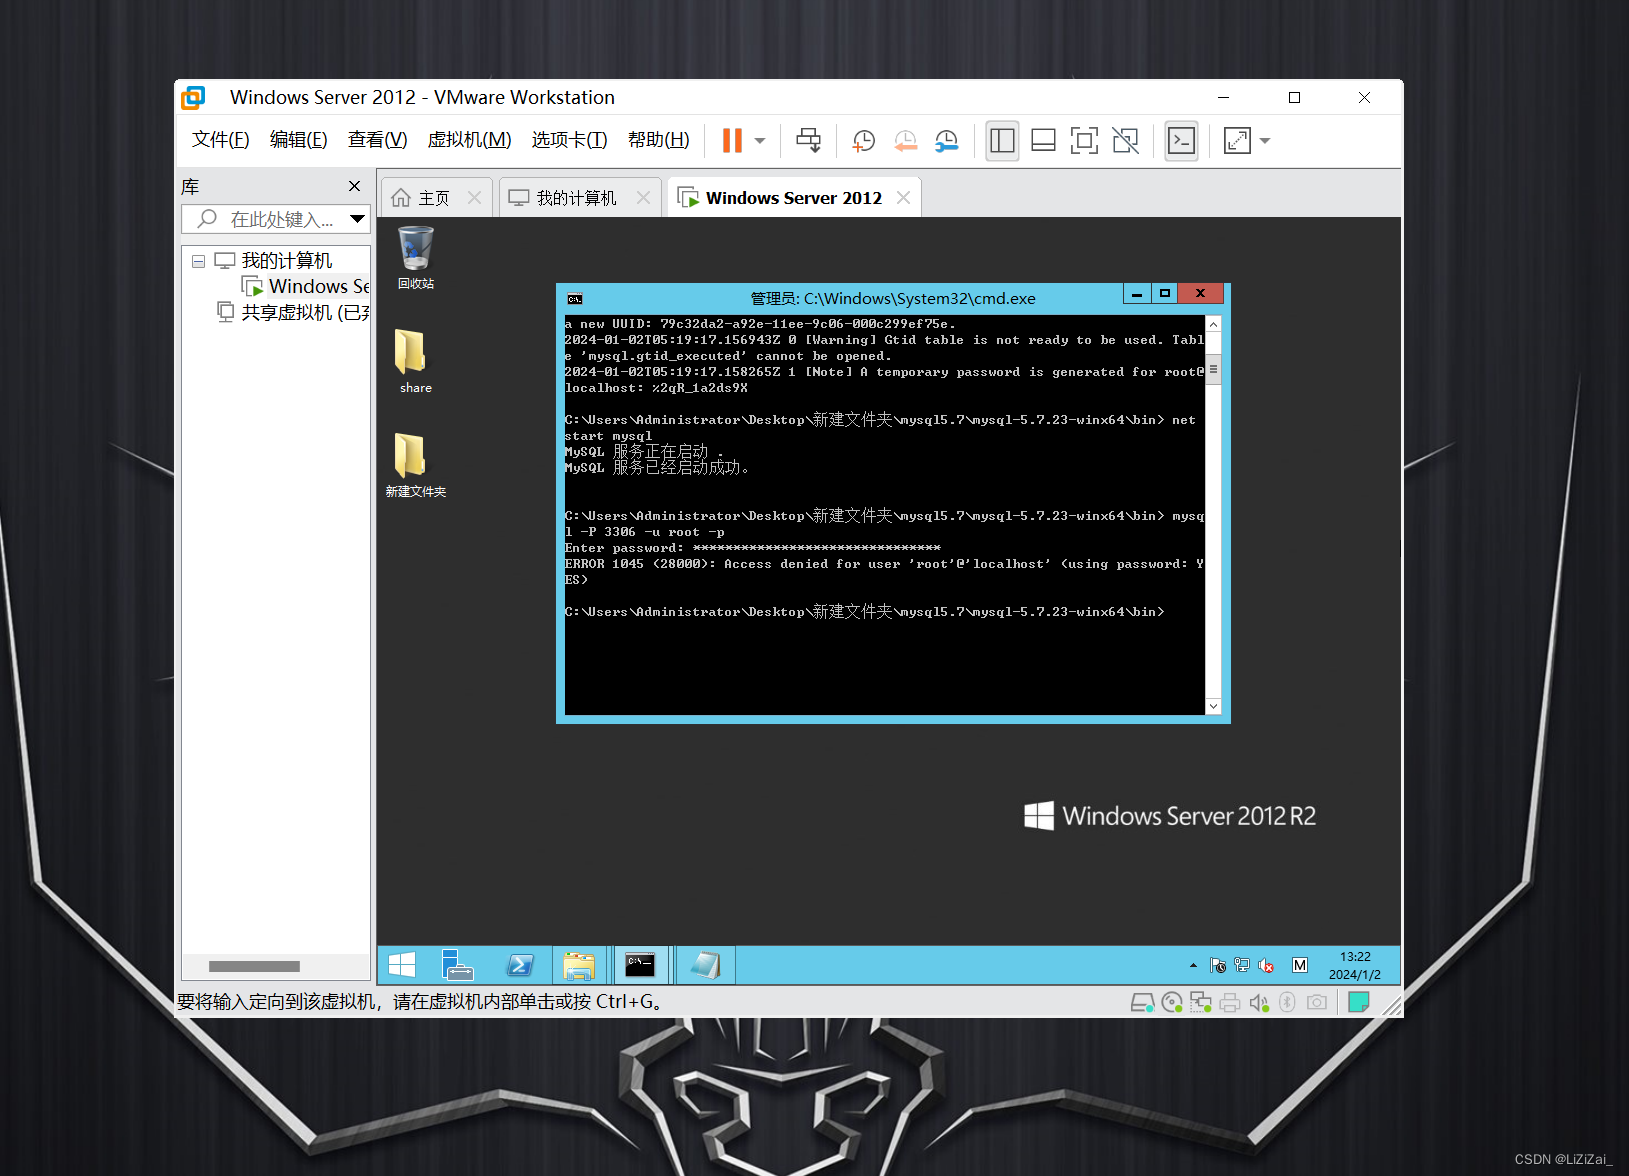Close the 主页 tab
The width and height of the screenshot is (1629, 1176).
pyautogui.click(x=475, y=198)
